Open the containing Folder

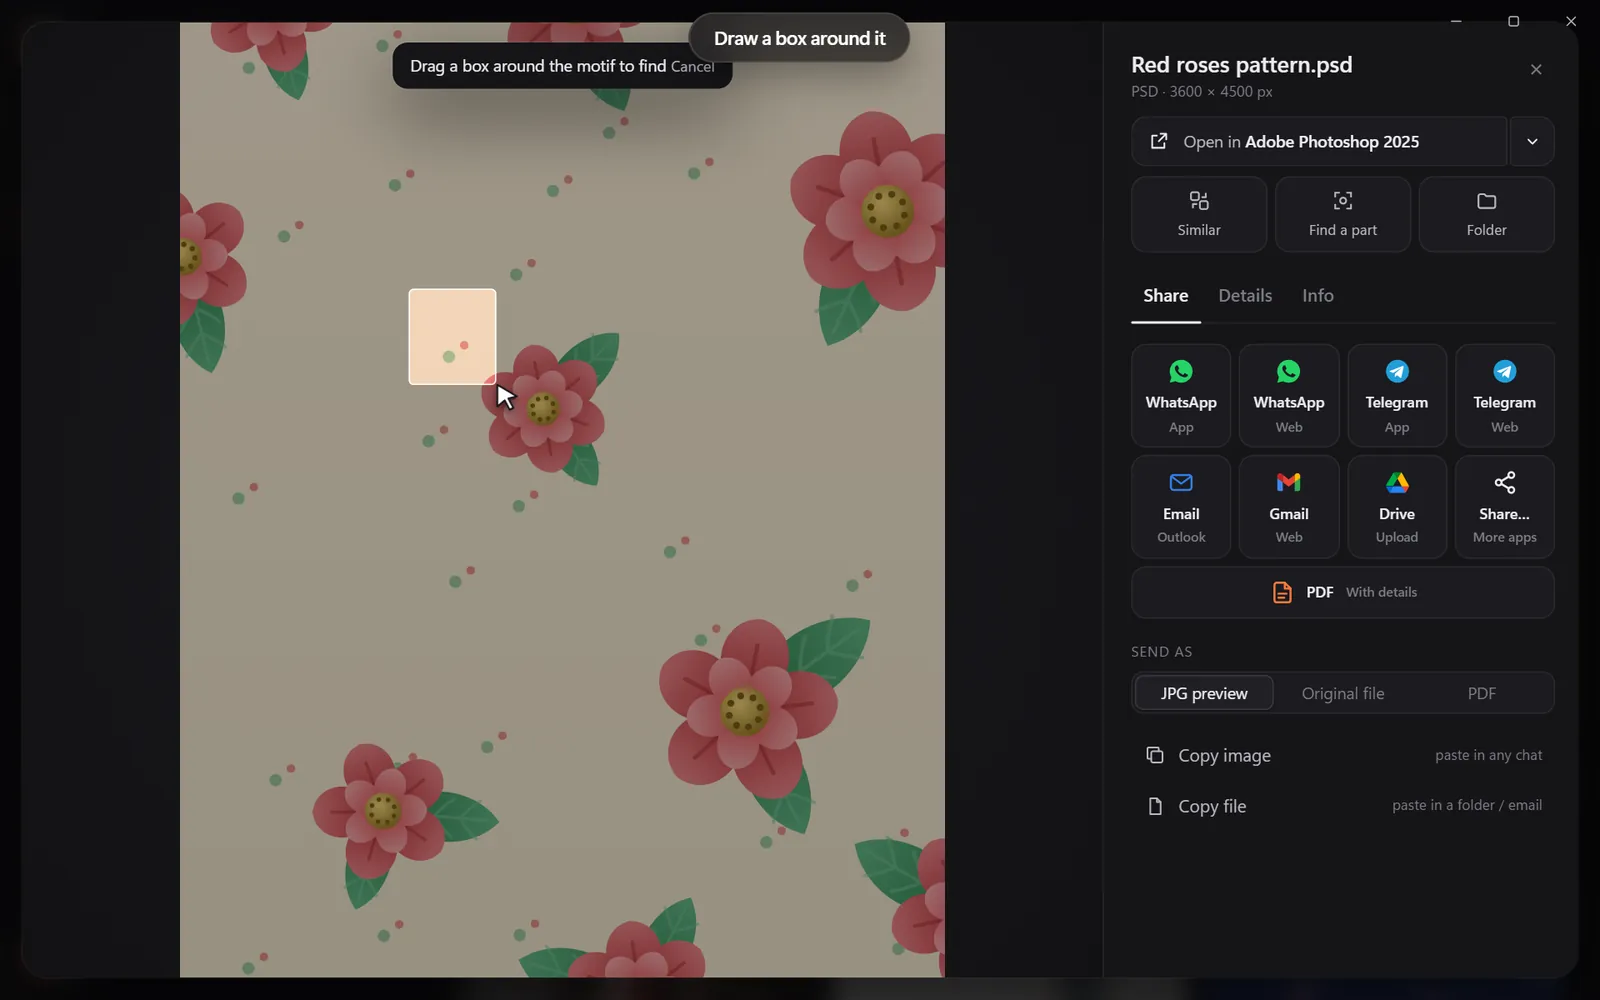click(x=1486, y=215)
